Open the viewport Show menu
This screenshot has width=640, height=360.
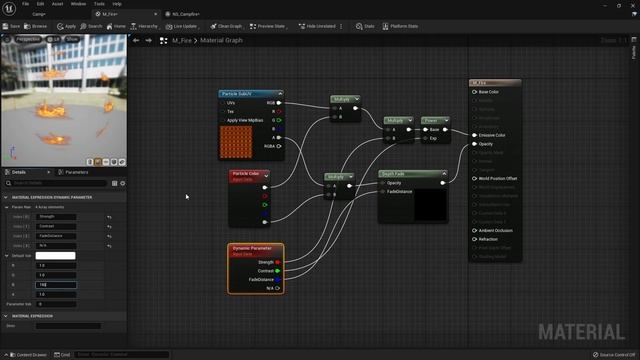coord(72,39)
